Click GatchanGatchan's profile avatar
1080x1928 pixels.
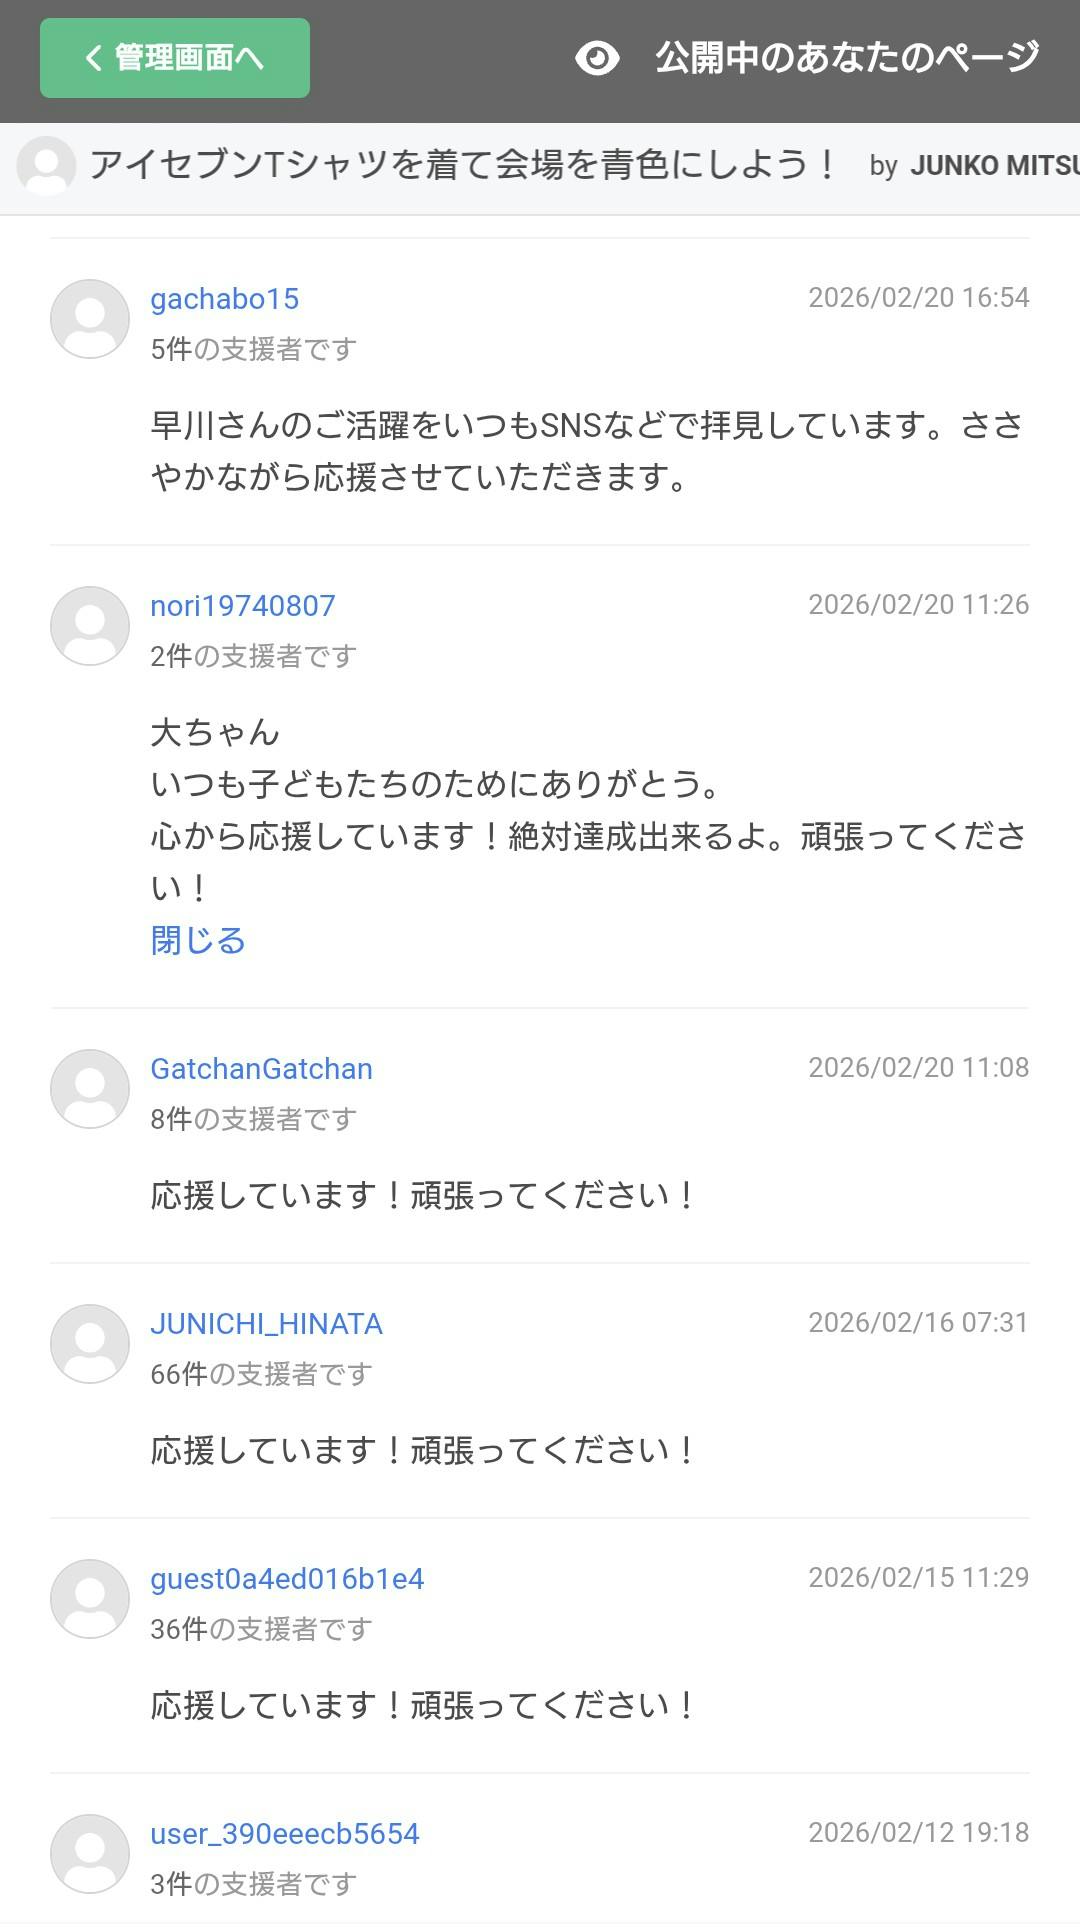tap(90, 1089)
